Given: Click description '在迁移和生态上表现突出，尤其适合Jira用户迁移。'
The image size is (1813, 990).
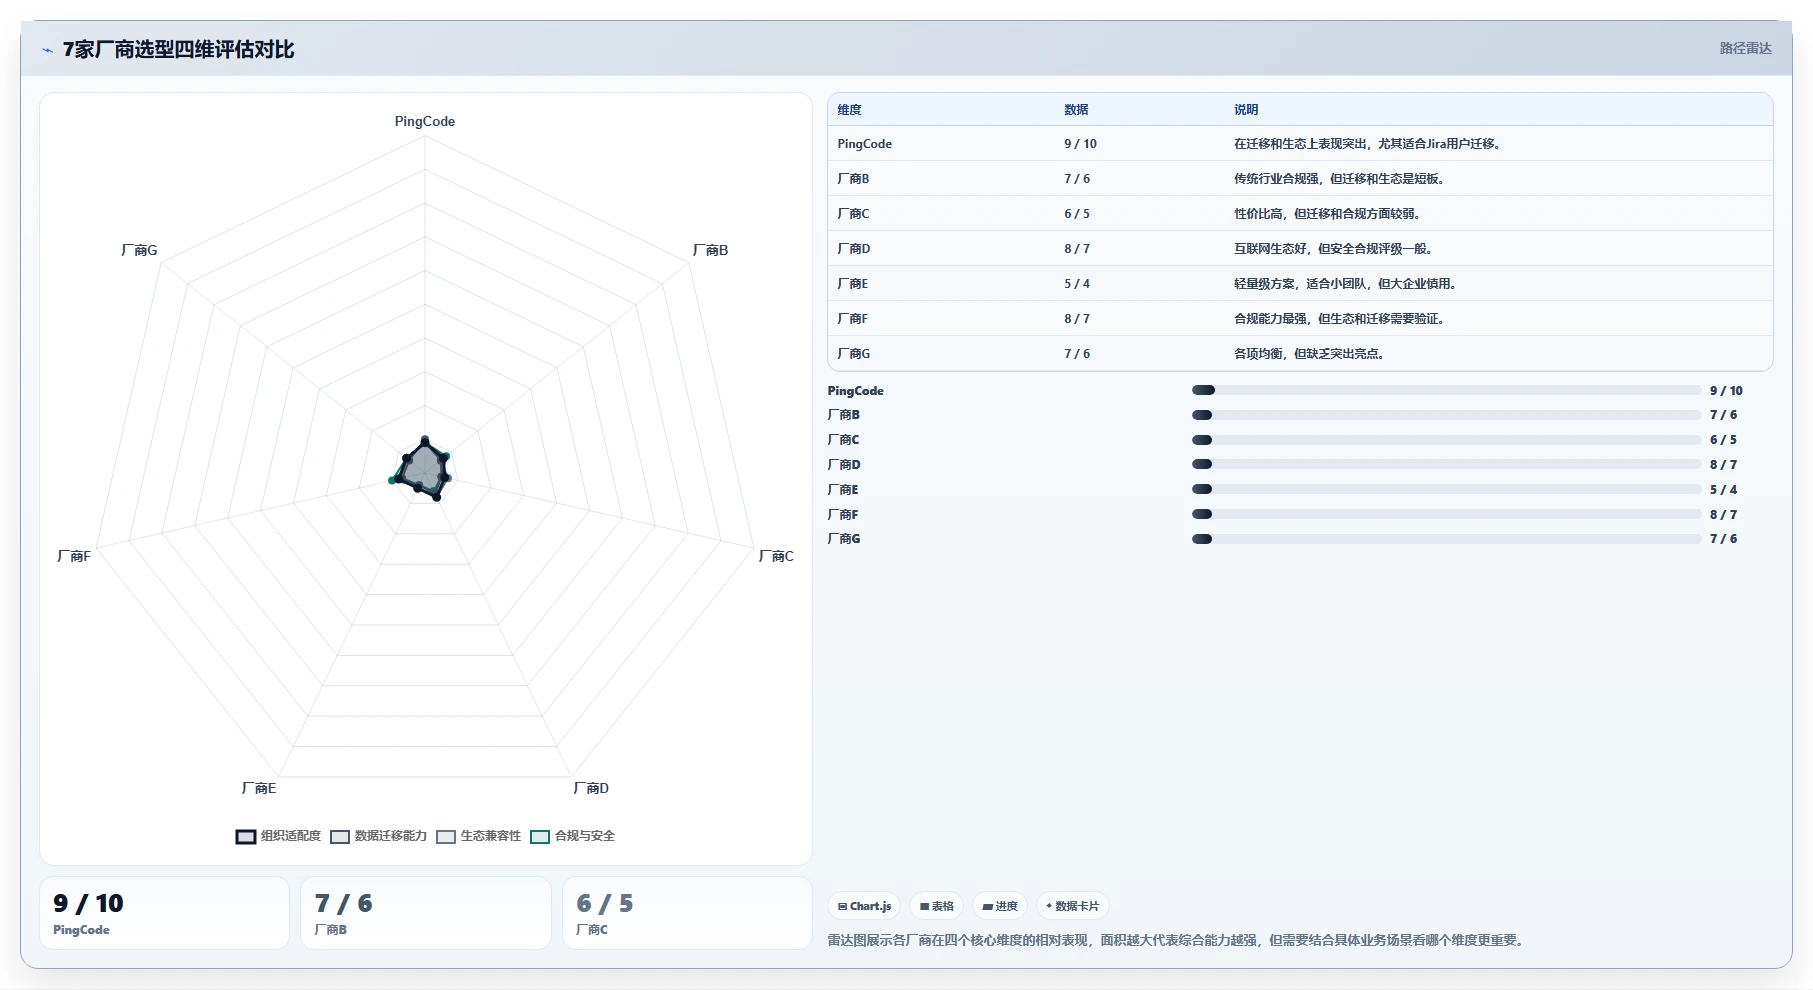Looking at the screenshot, I should click(x=1367, y=144).
